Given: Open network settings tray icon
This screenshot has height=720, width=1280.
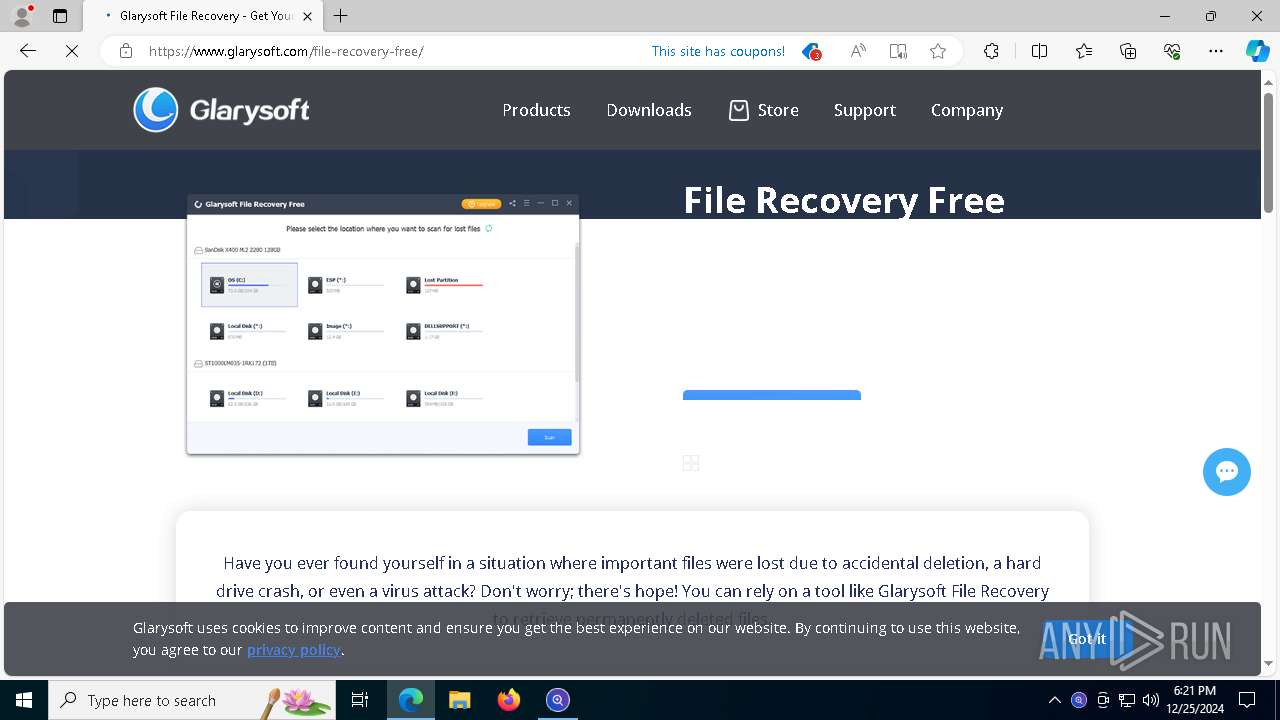Looking at the screenshot, I should pos(1127,700).
